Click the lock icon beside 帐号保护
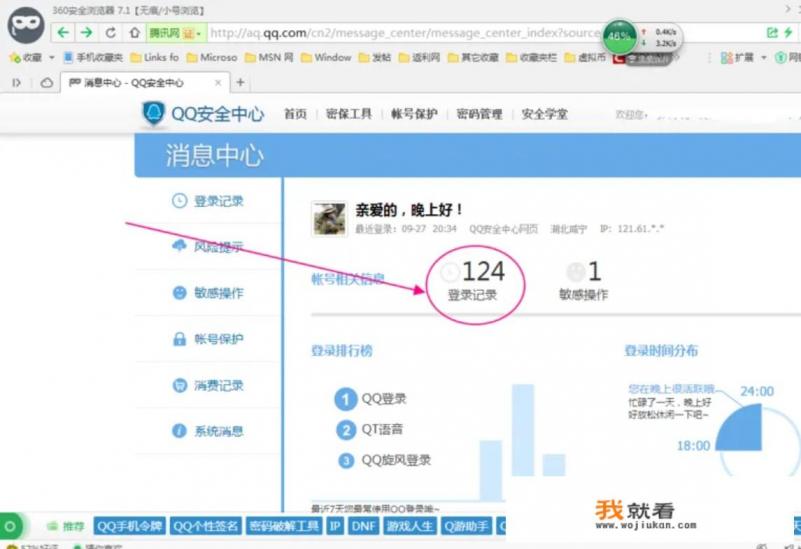Screen dimensions: 801x549 pyautogui.click(x=179, y=339)
